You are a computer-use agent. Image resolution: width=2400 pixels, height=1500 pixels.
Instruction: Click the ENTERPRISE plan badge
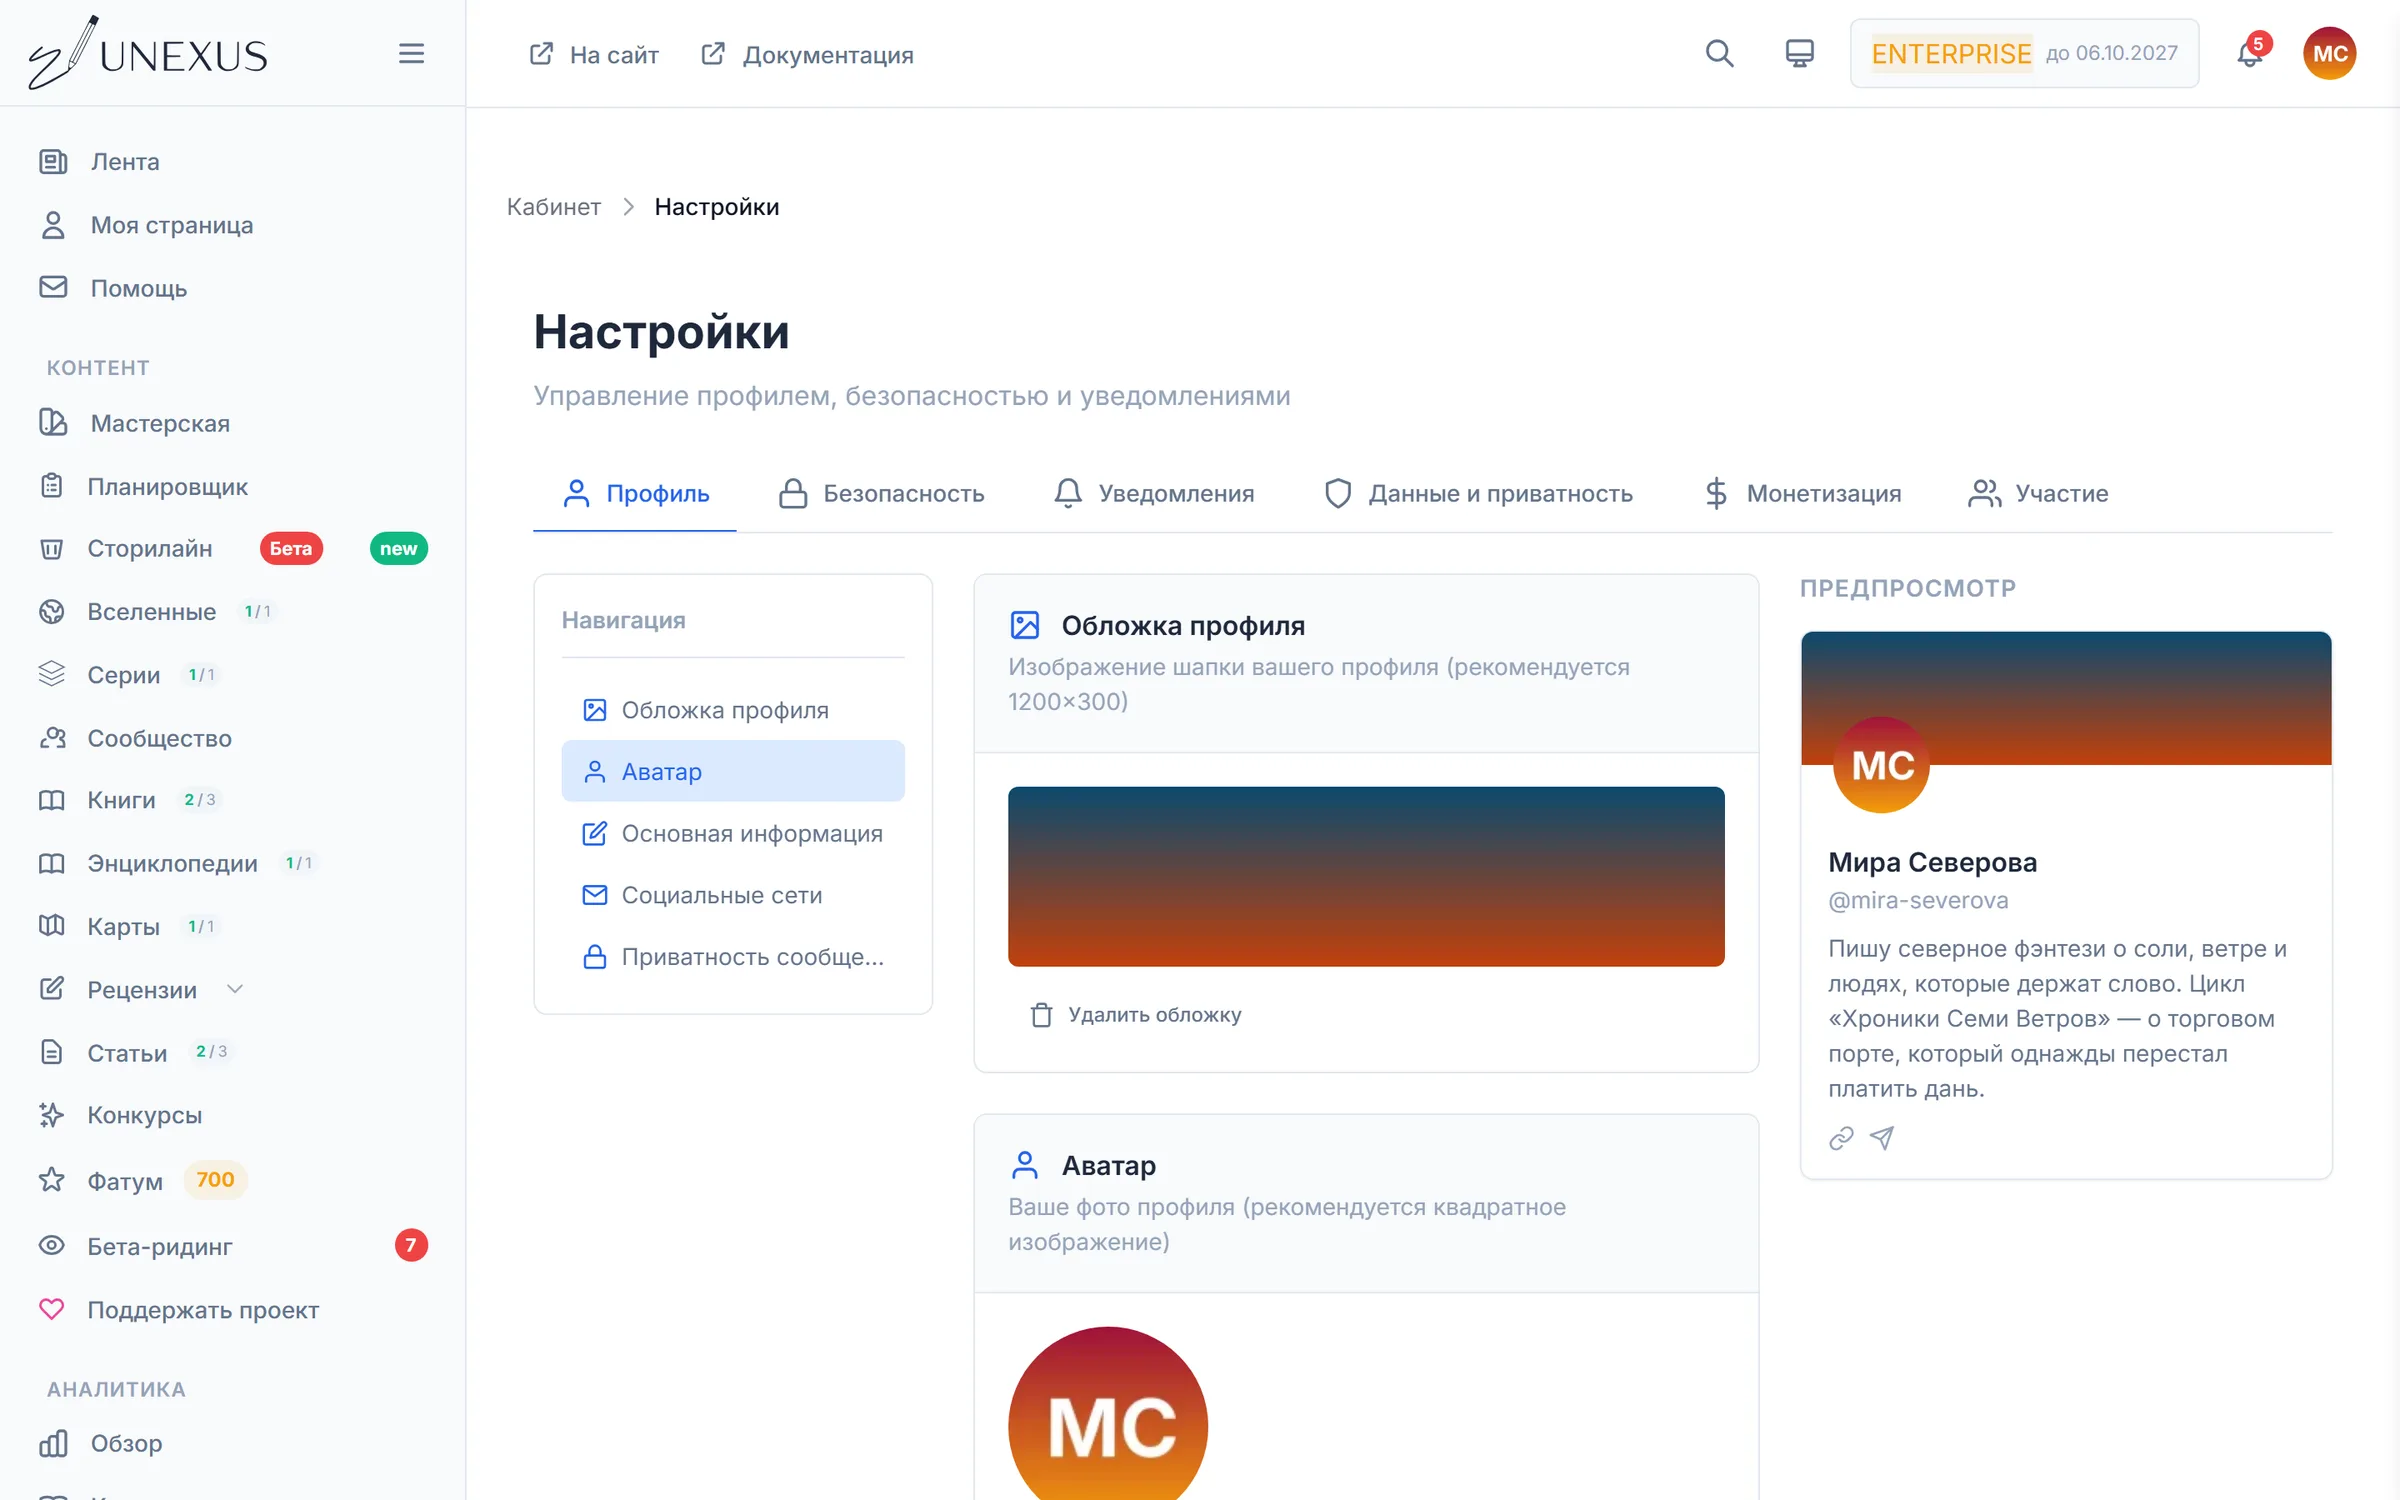click(x=2024, y=53)
